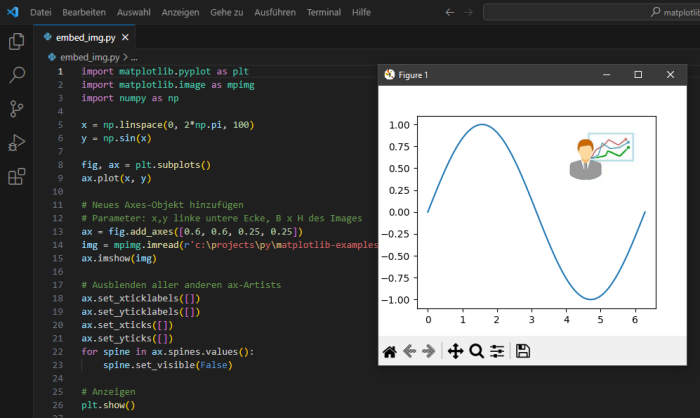700x418 pixels.
Task: Open the Datei menu
Action: [42, 12]
